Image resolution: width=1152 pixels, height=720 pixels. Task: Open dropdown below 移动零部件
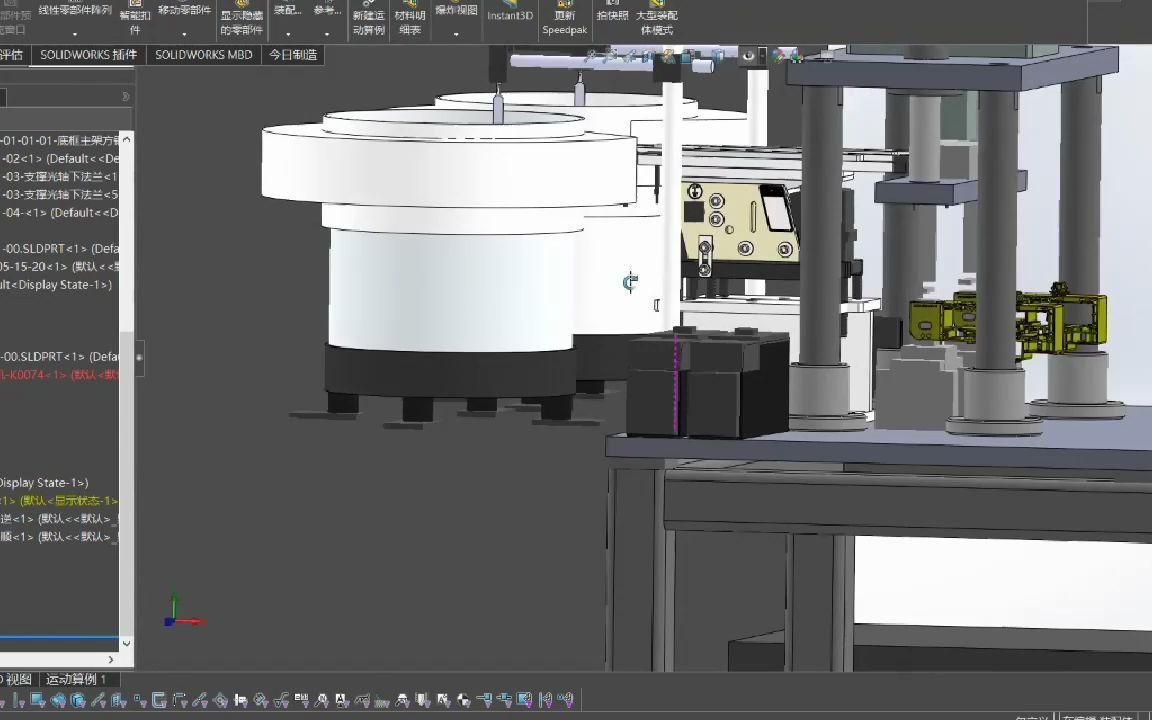tap(184, 33)
